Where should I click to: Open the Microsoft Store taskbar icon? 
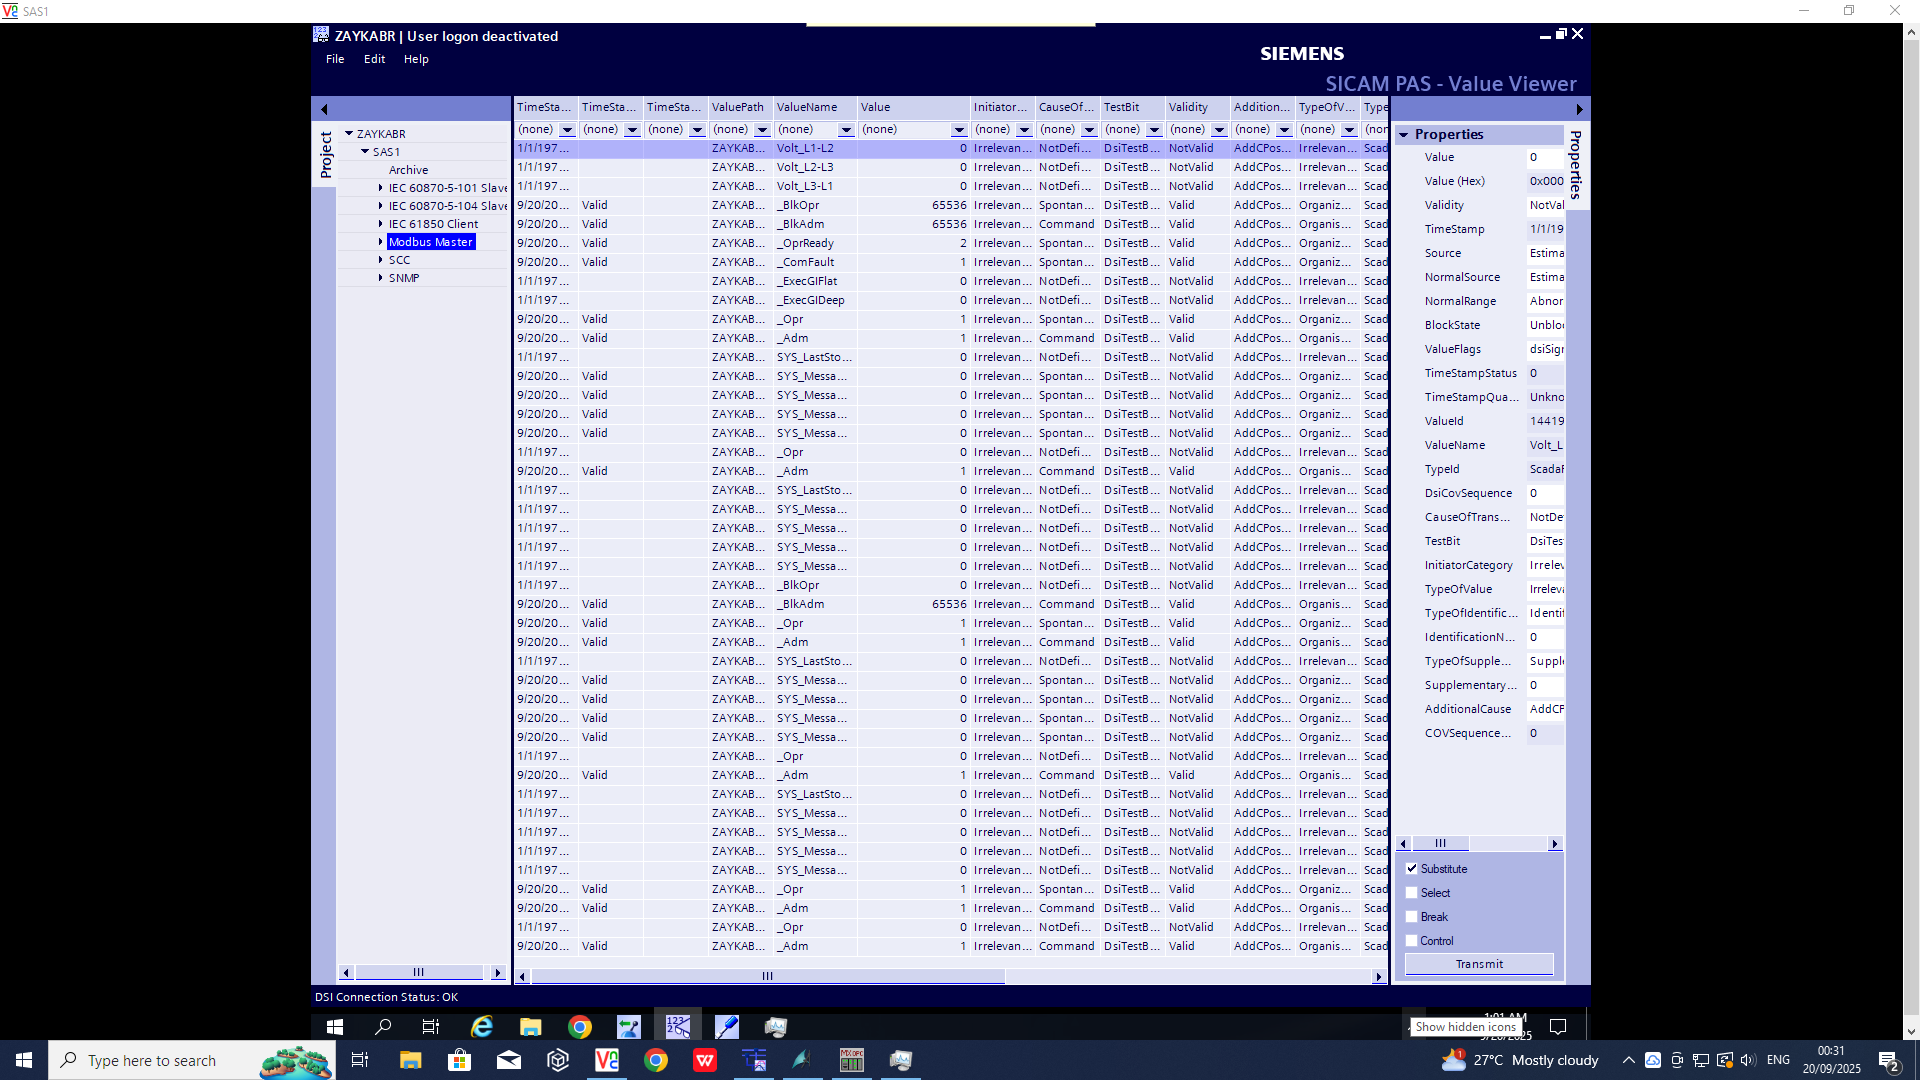[460, 1060]
